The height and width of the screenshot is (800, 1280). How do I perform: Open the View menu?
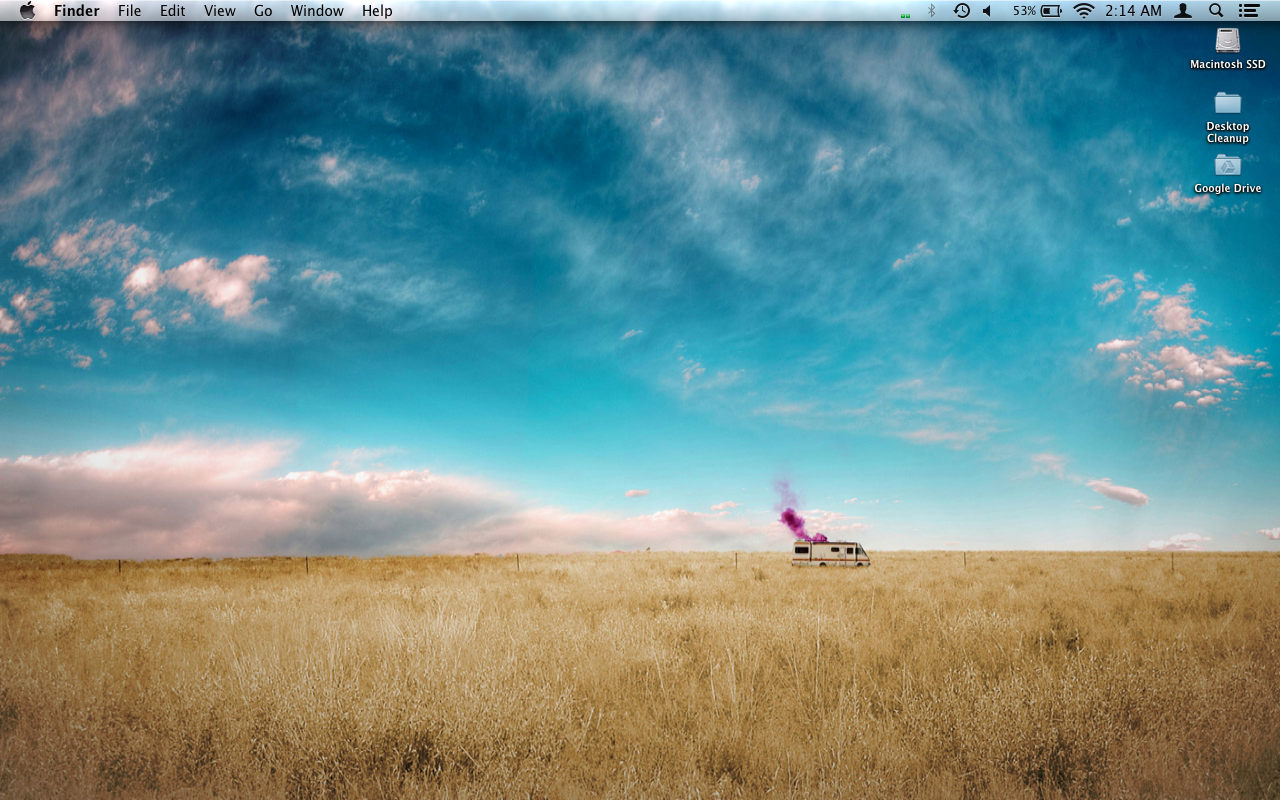tap(220, 11)
